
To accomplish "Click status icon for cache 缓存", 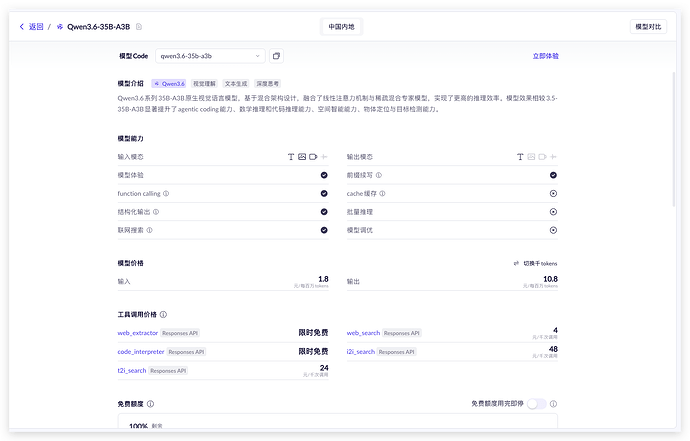I will tap(553, 194).
